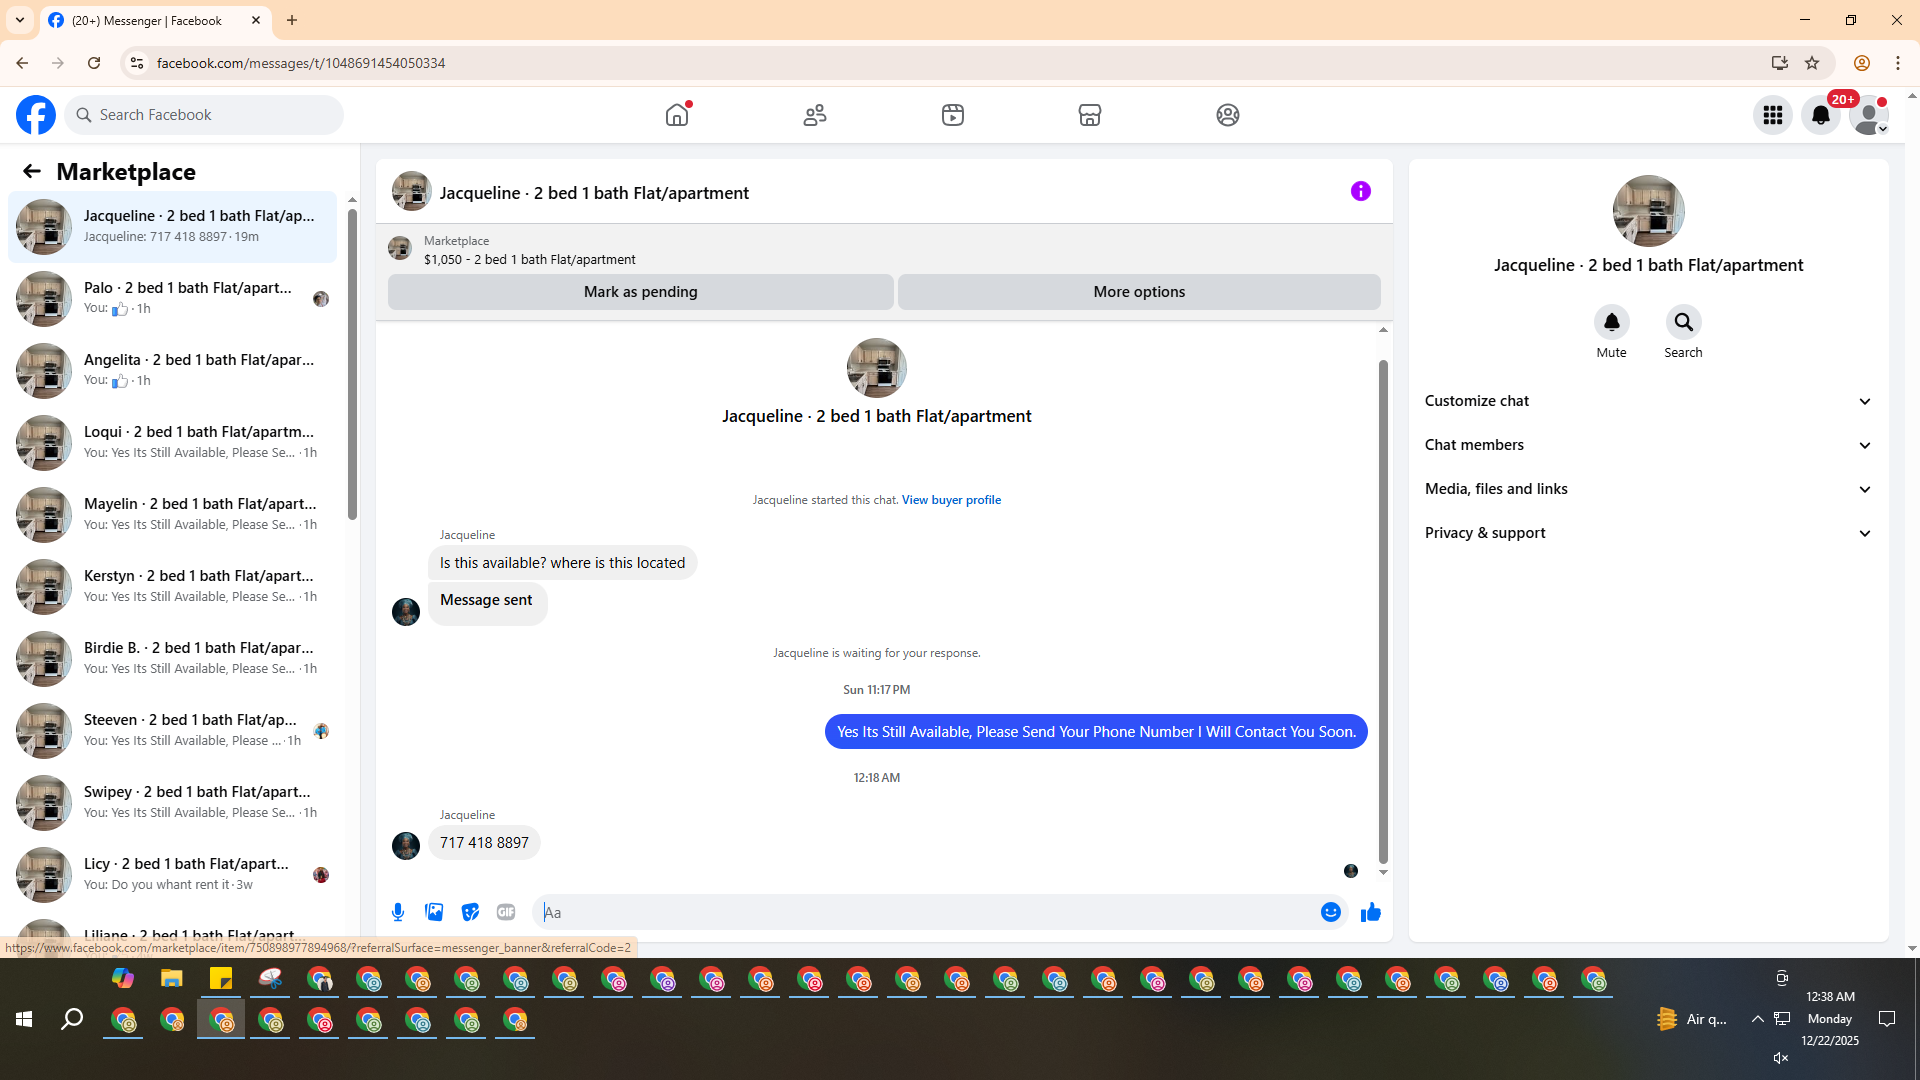1920x1080 pixels.
Task: Click the Facebook logo
Action: pyautogui.click(x=36, y=115)
